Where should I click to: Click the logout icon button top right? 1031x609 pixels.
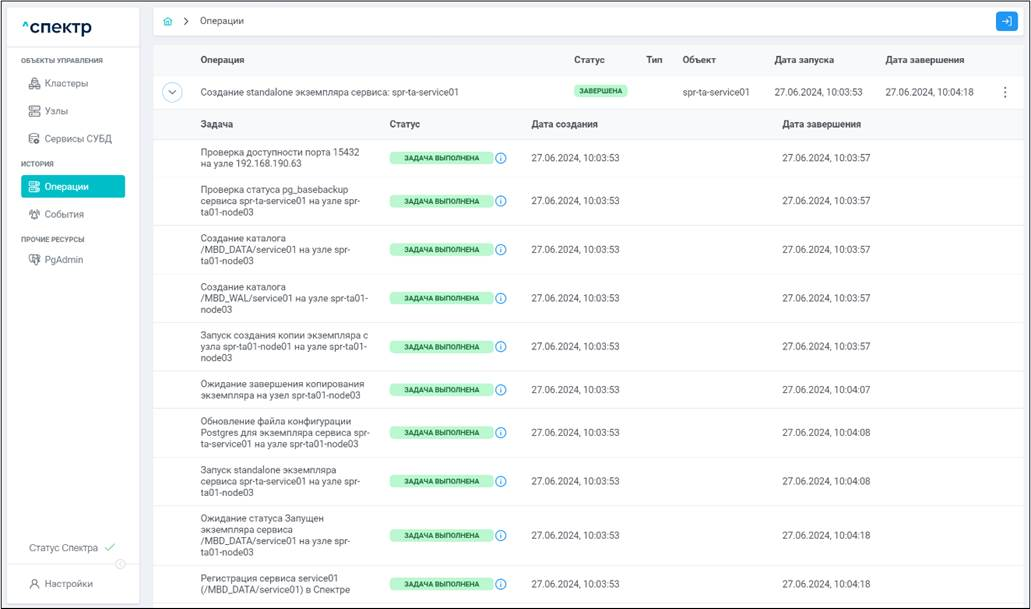click(x=1005, y=21)
